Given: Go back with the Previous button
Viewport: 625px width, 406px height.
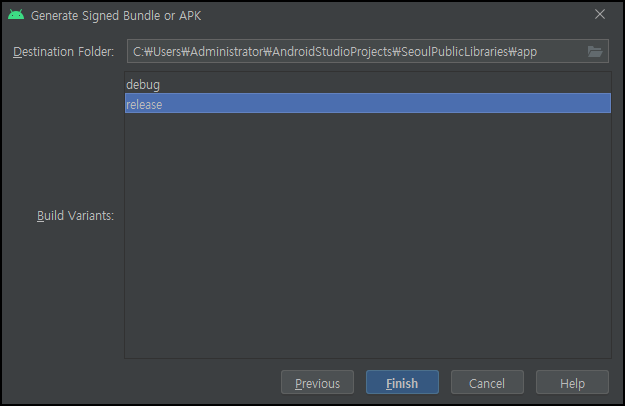Looking at the screenshot, I should click(x=317, y=382).
